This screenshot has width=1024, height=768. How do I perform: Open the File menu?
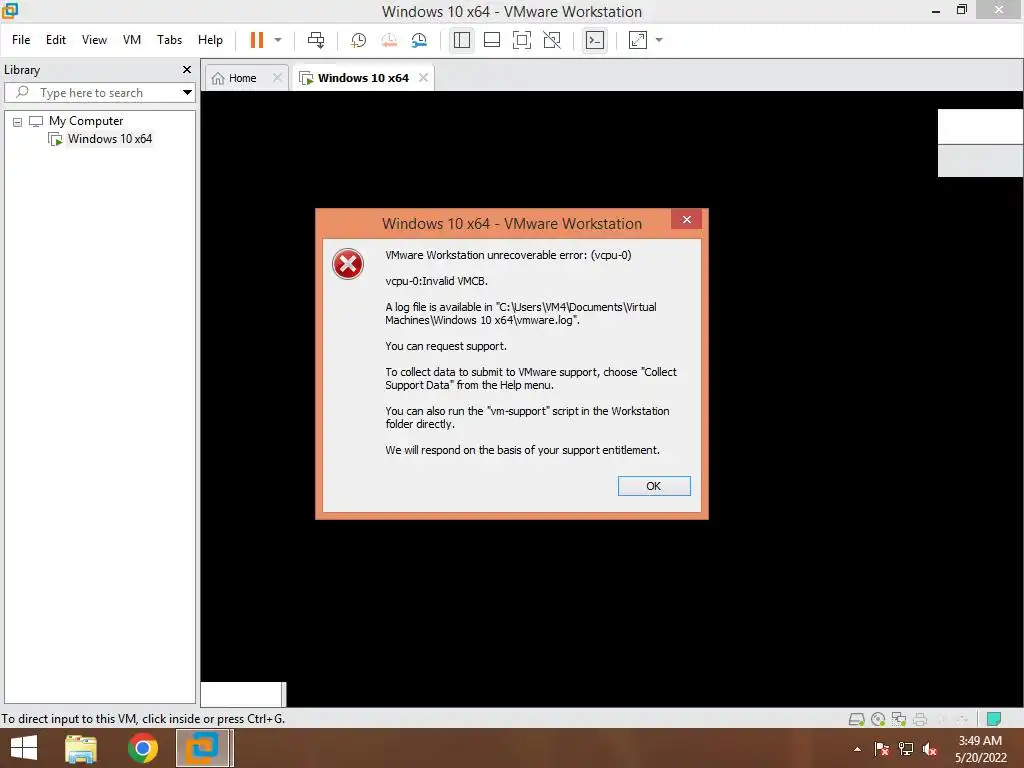tap(21, 40)
